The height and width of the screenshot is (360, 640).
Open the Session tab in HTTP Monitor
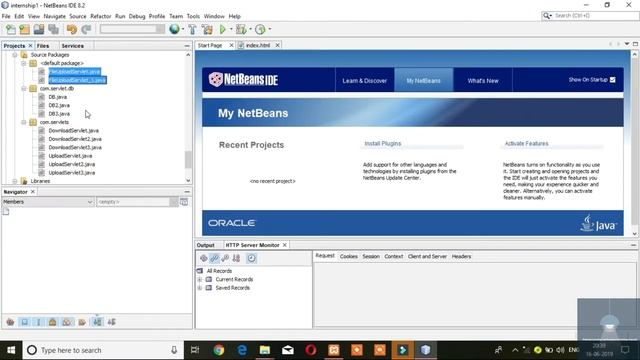point(371,256)
